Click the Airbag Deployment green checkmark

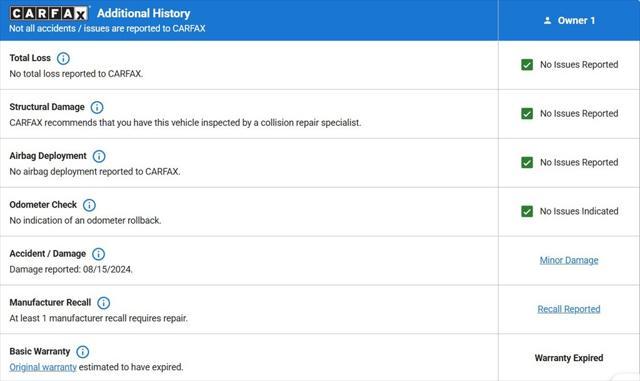(527, 163)
